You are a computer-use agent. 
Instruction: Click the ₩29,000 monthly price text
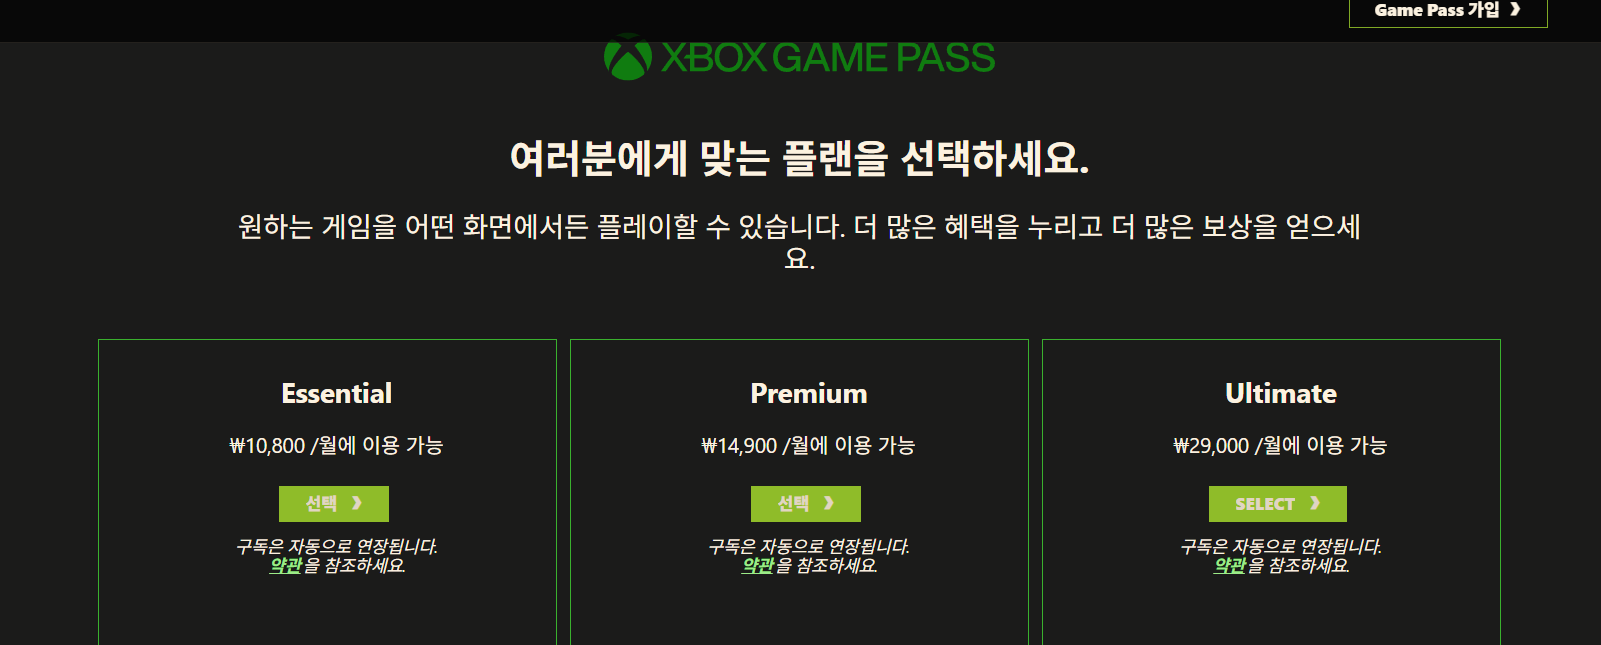point(1280,446)
